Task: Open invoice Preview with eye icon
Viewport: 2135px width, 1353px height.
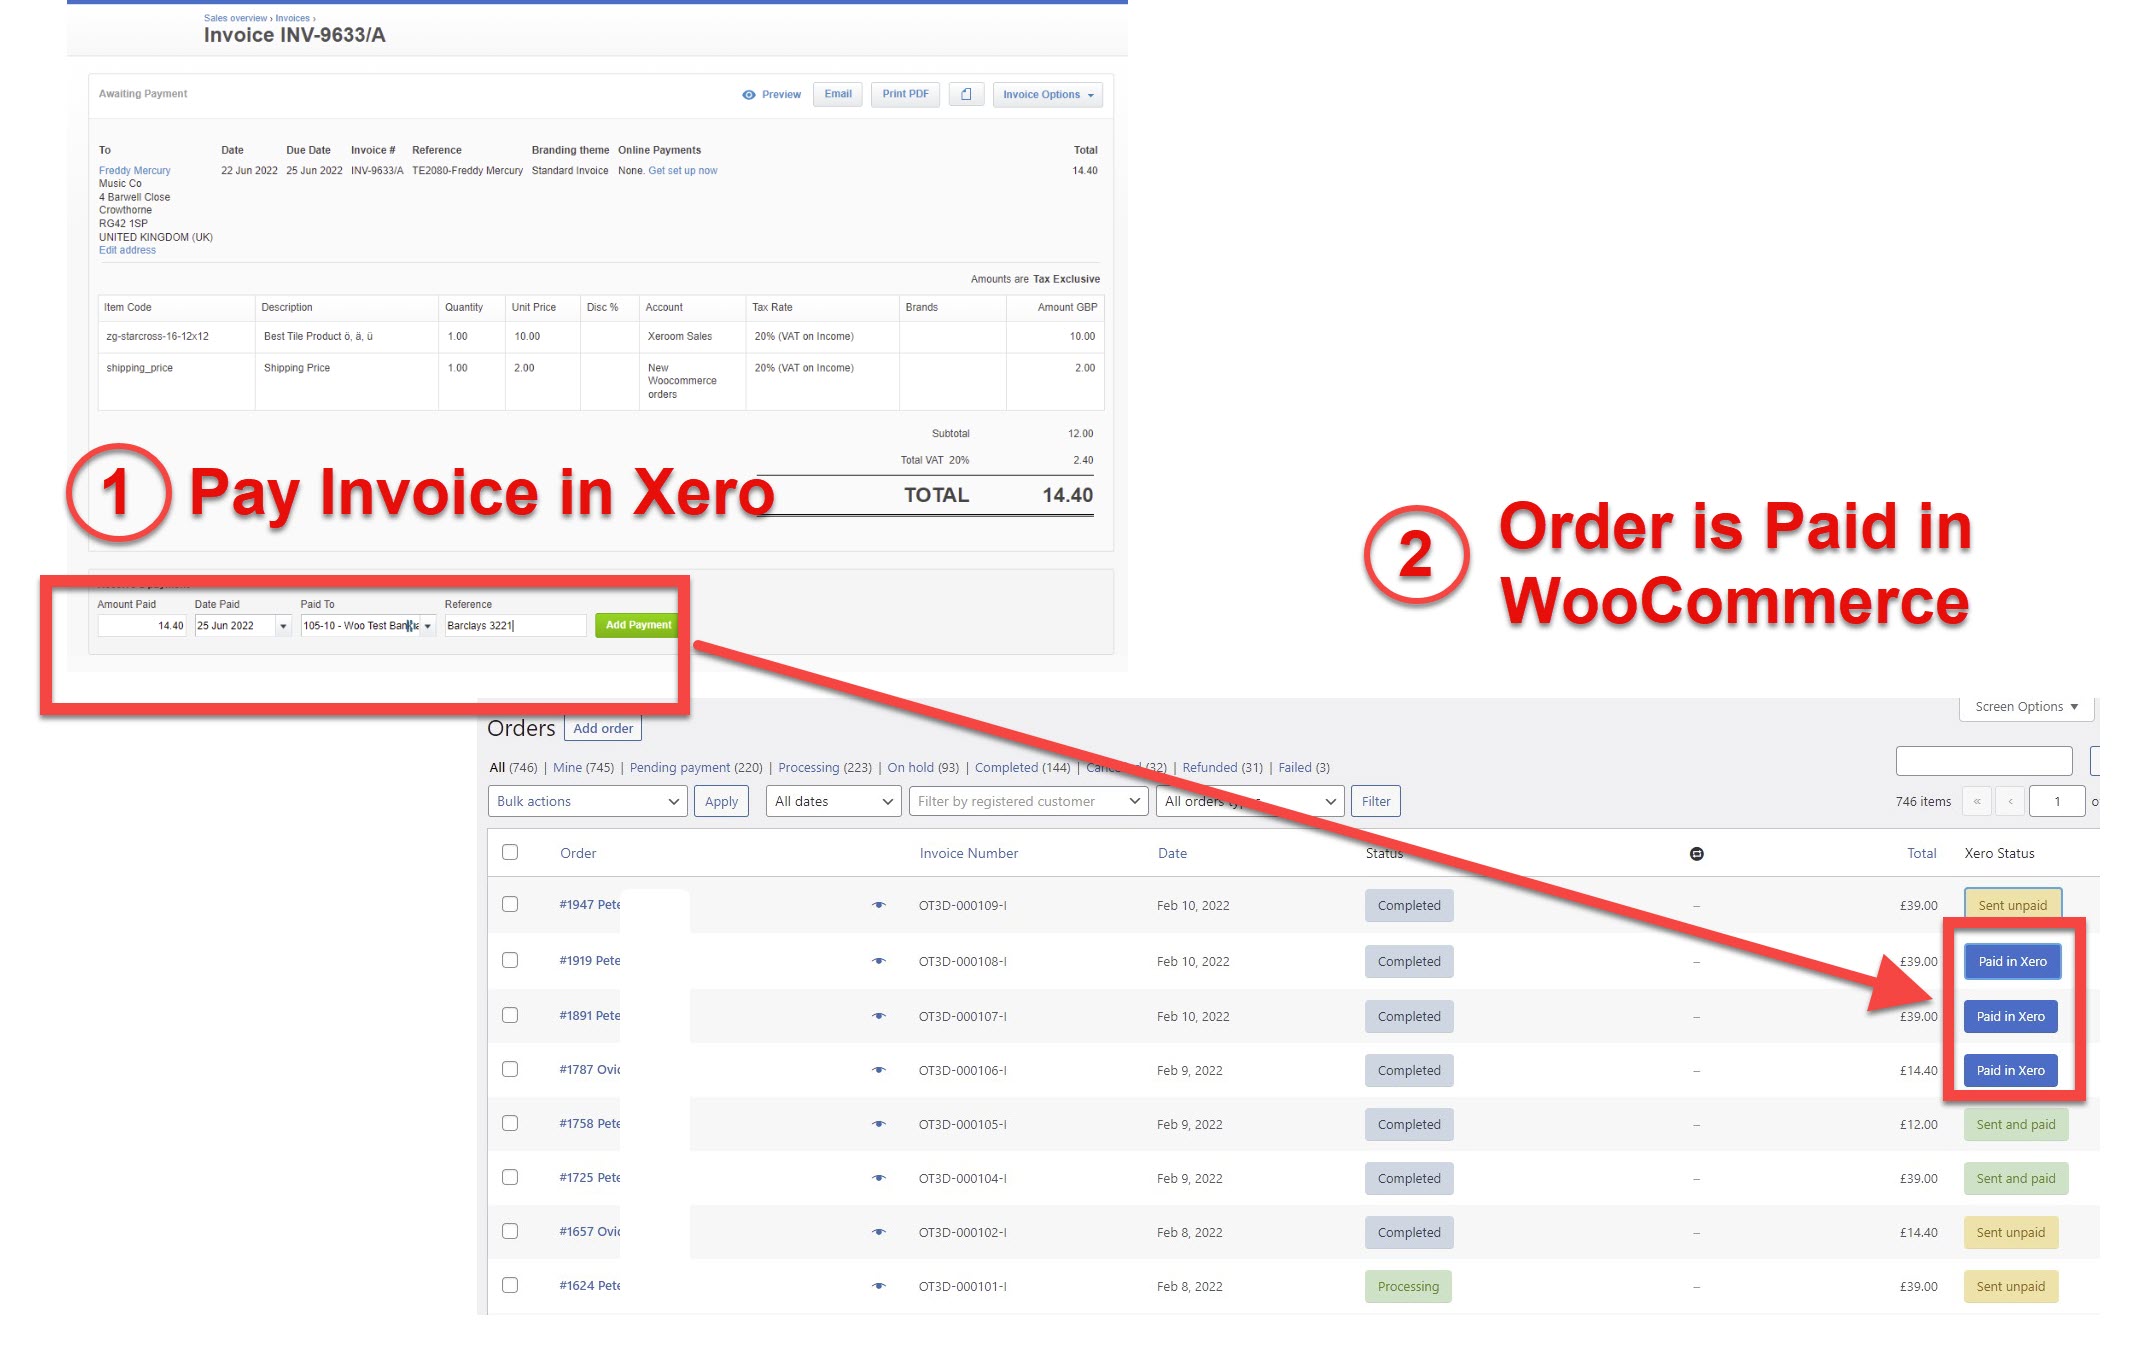Action: click(771, 94)
